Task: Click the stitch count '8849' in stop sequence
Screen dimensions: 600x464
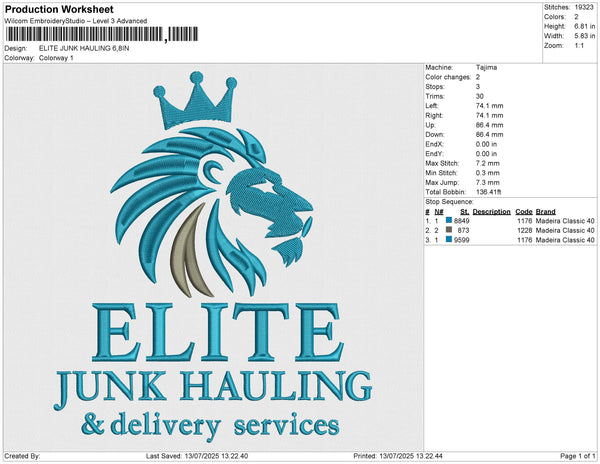Action: pyautogui.click(x=461, y=221)
